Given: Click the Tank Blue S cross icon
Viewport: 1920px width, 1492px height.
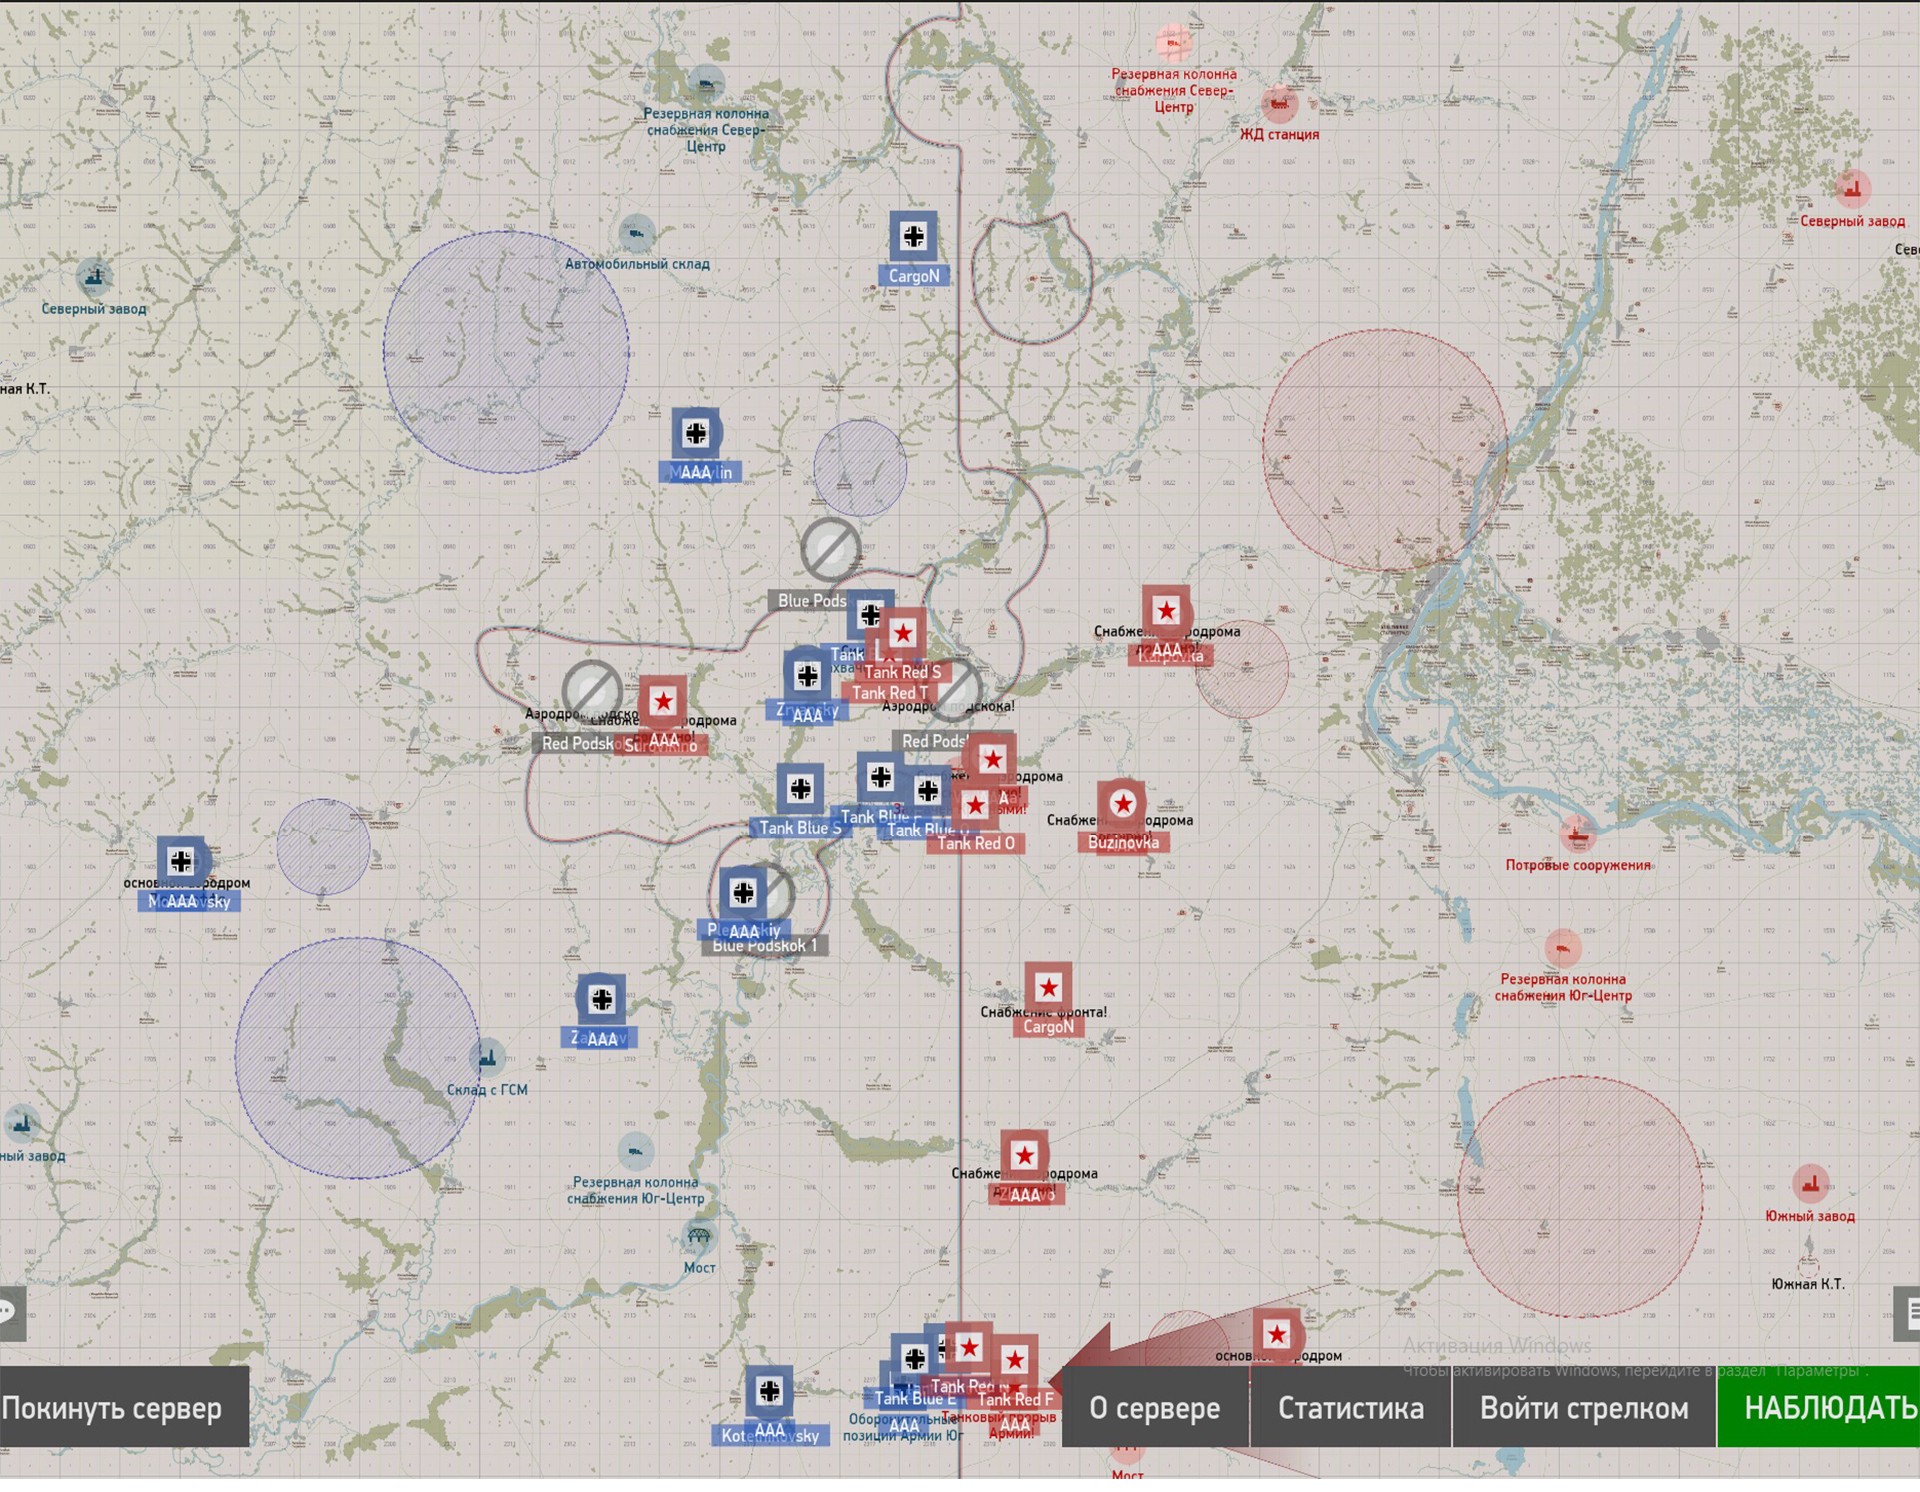Looking at the screenshot, I should click(x=800, y=789).
